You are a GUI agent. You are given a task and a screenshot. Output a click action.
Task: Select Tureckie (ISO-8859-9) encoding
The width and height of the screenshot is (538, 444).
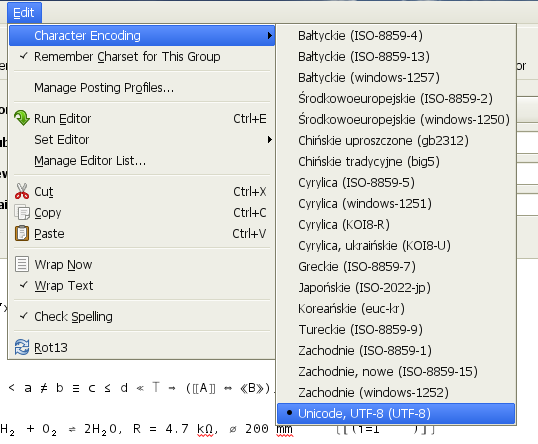[396, 329]
